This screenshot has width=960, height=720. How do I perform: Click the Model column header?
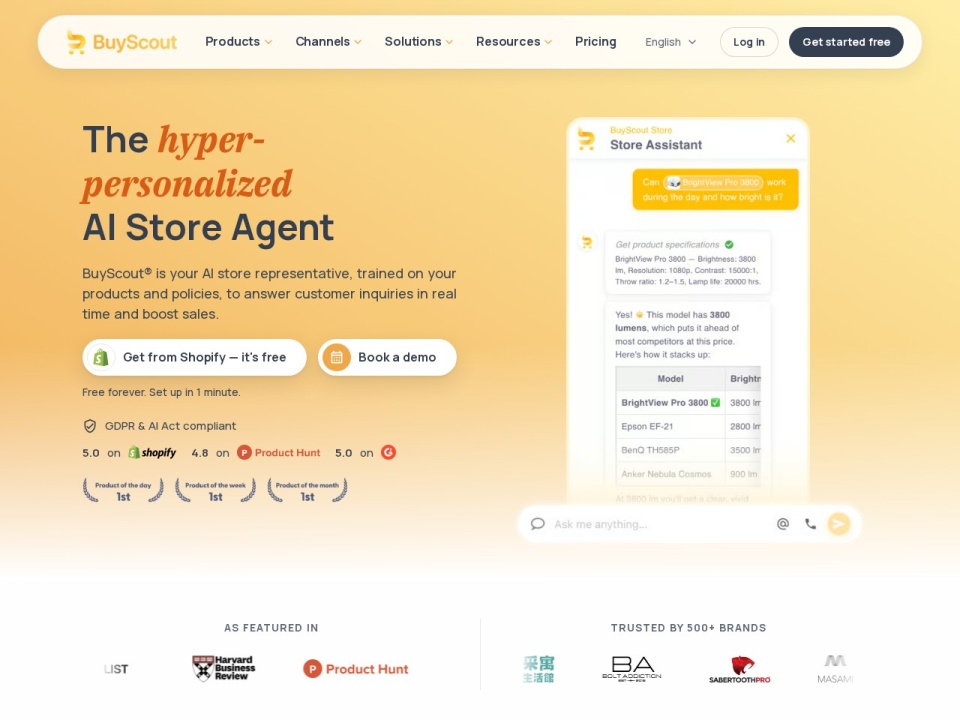[670, 379]
